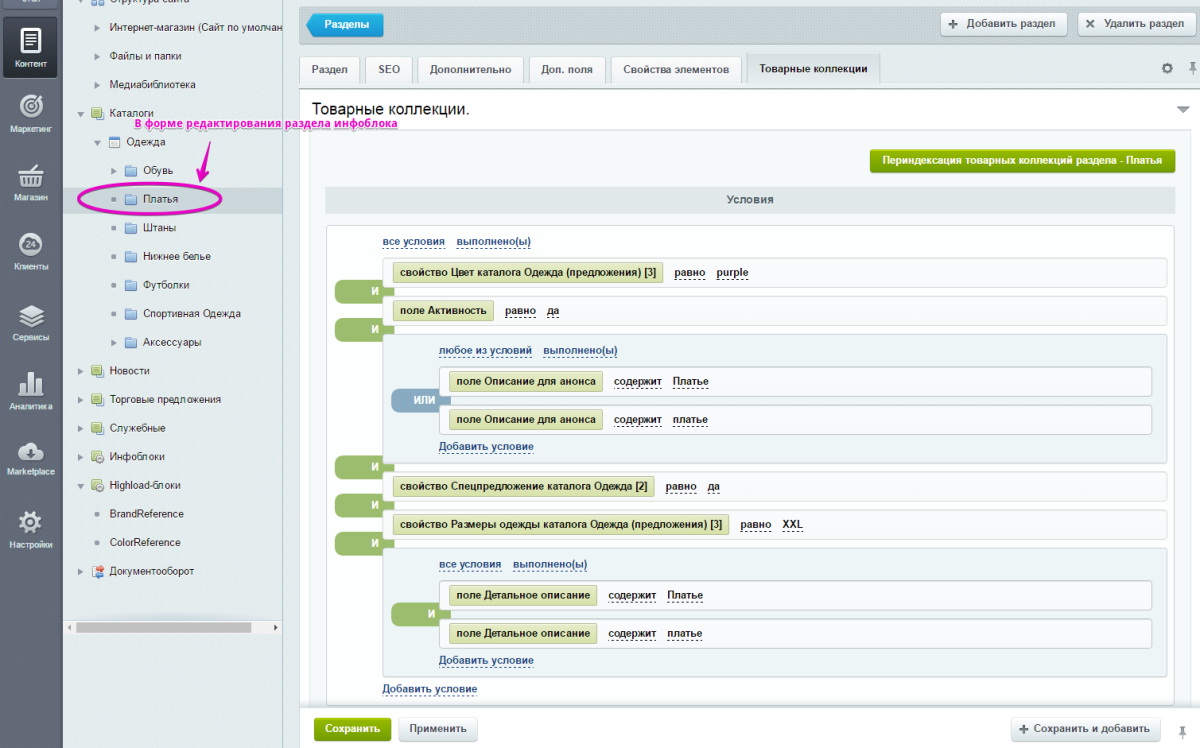This screenshot has width=1200, height=748.
Task: Click the tab settings gear icon
Action: [x=1167, y=69]
